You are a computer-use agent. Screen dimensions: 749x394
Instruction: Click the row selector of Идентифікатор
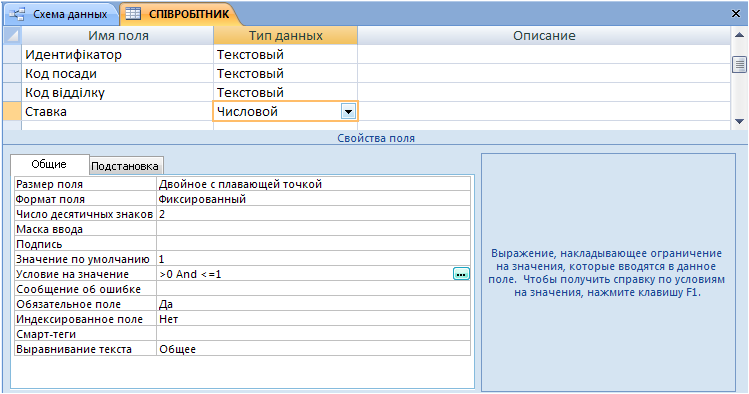click(x=12, y=54)
